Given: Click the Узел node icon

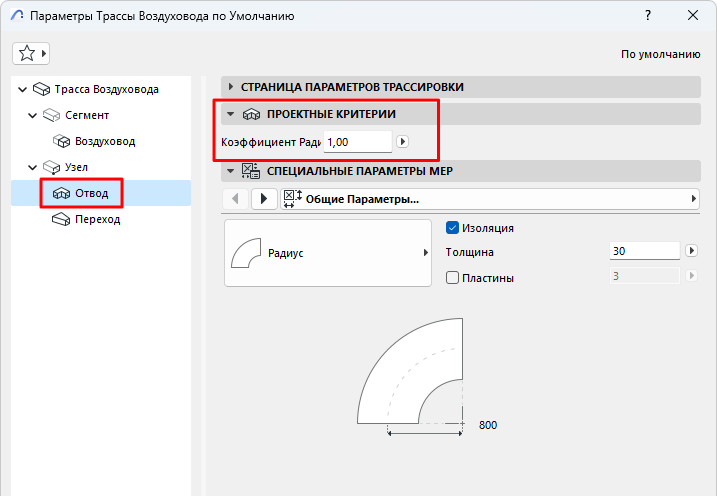Looking at the screenshot, I should click(52, 167).
